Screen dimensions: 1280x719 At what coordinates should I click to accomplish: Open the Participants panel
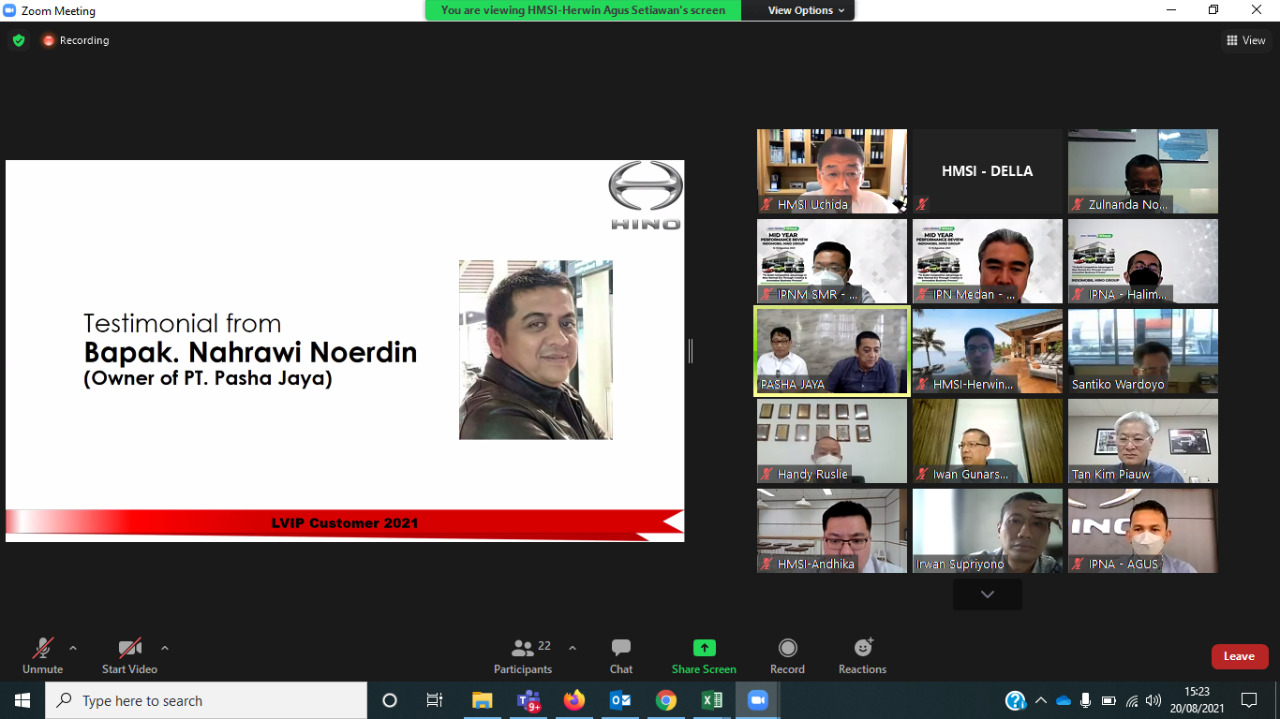click(523, 656)
